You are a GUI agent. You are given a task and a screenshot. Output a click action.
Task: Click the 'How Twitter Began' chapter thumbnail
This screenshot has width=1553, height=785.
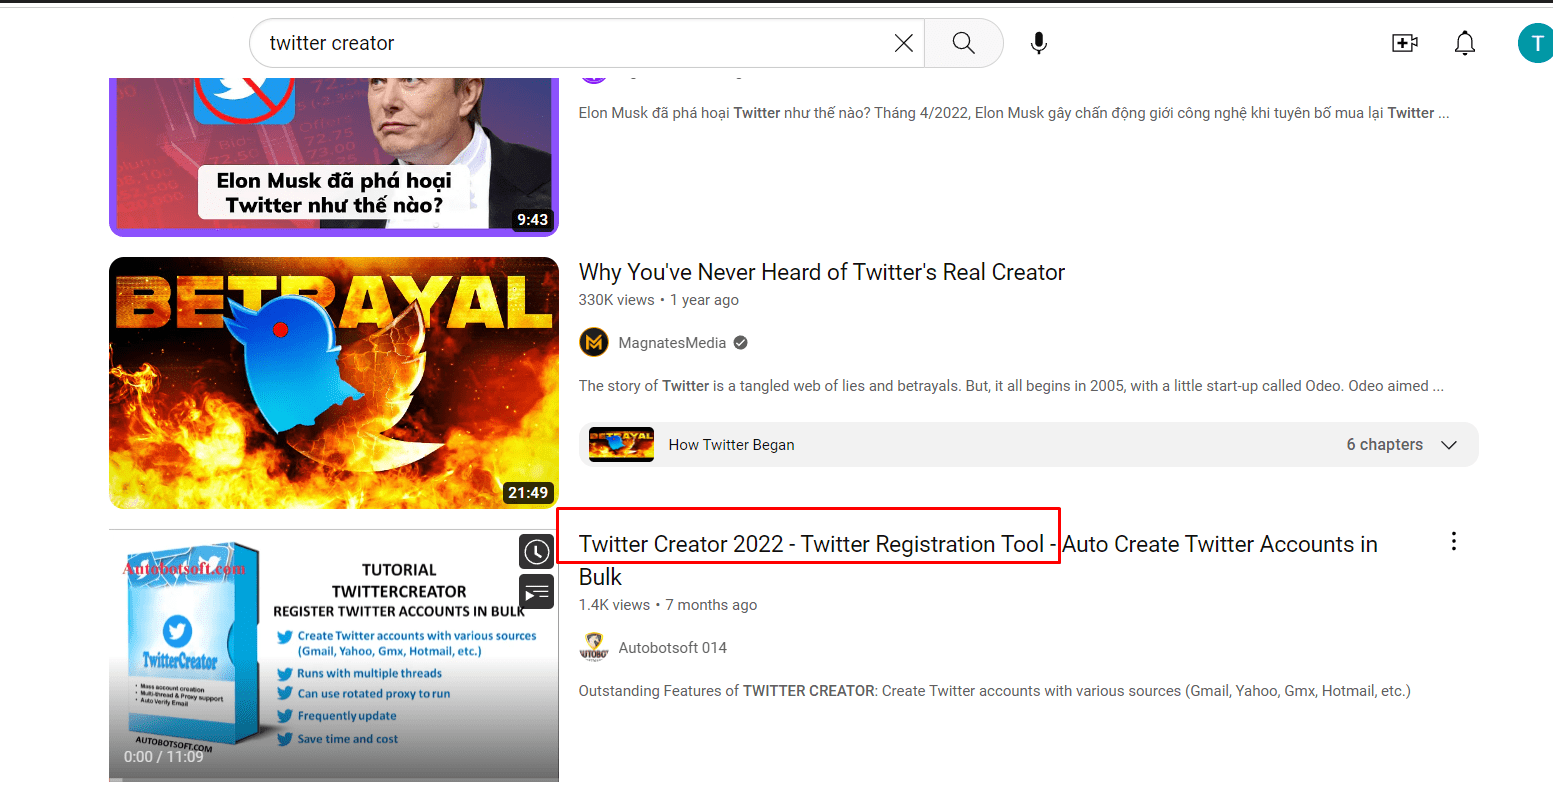[621, 445]
